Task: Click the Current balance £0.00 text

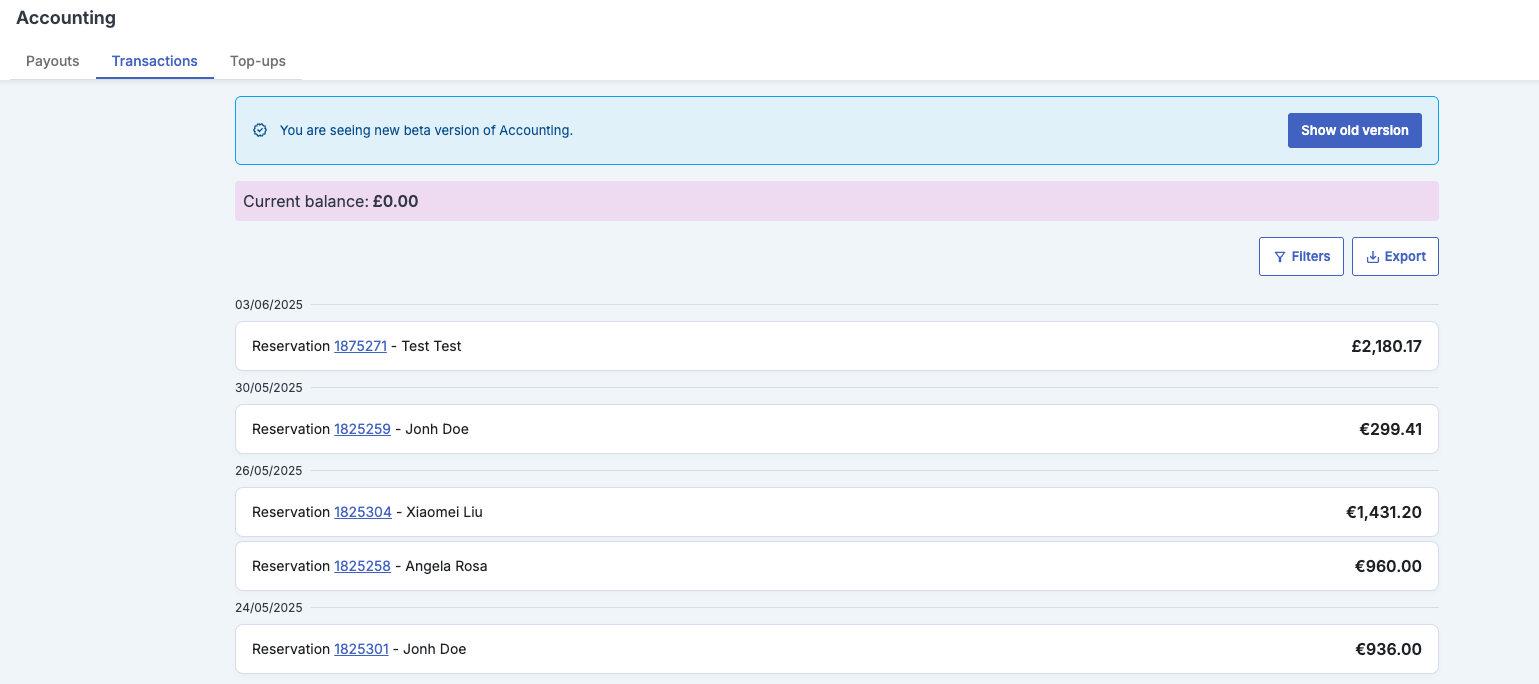Action: pyautogui.click(x=331, y=201)
